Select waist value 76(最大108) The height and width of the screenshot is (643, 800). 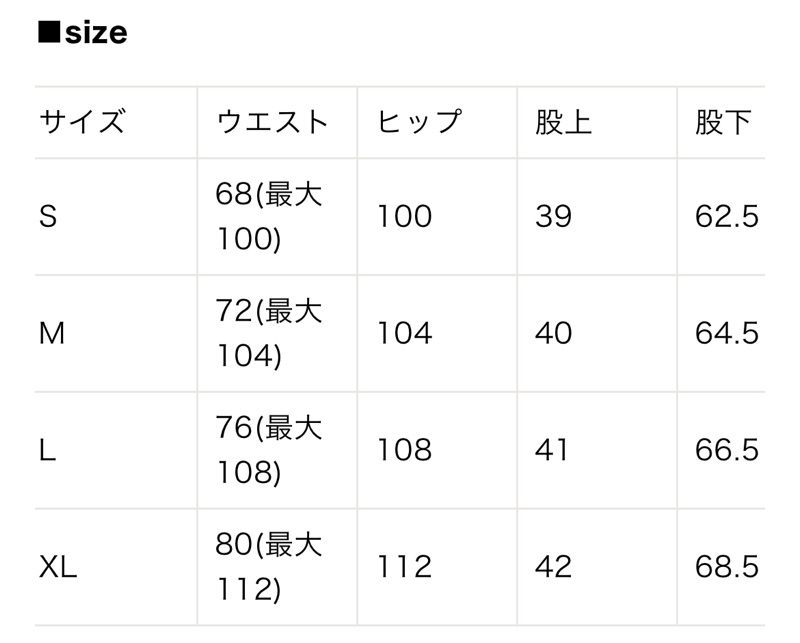pyautogui.click(x=268, y=450)
